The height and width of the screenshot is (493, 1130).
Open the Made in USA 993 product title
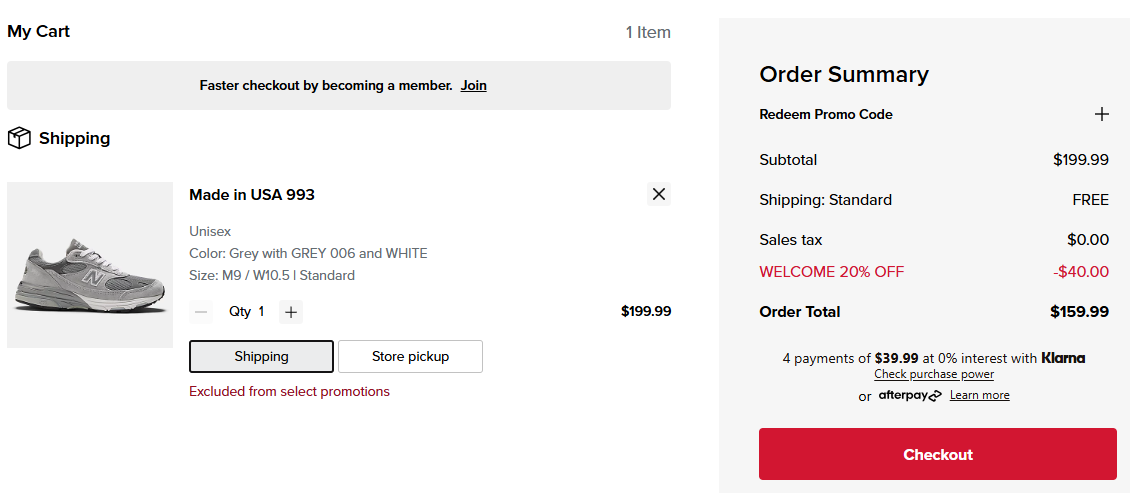click(x=252, y=195)
